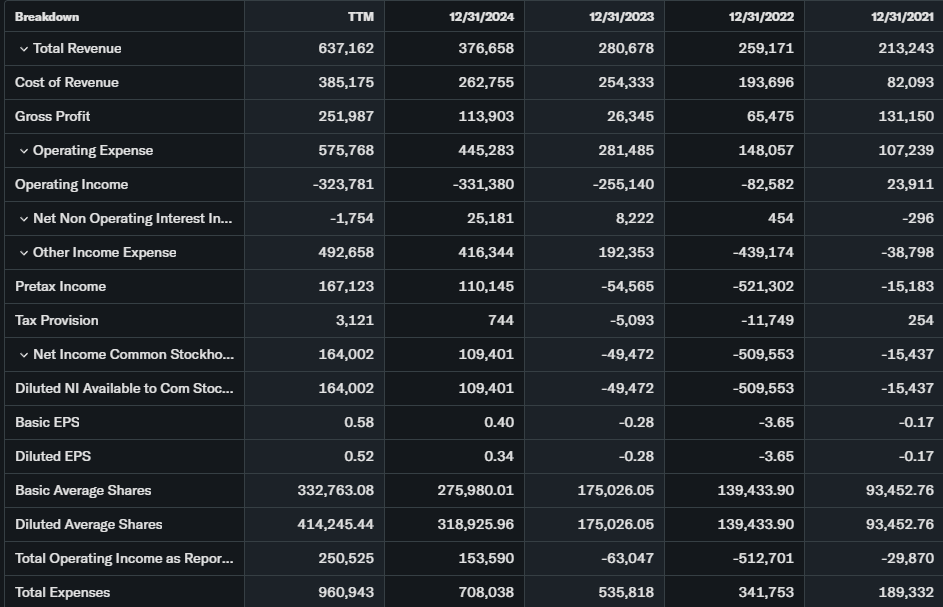This screenshot has height=607, width=943.
Task: Expand the Operating Expense row chevron
Action: coord(24,151)
